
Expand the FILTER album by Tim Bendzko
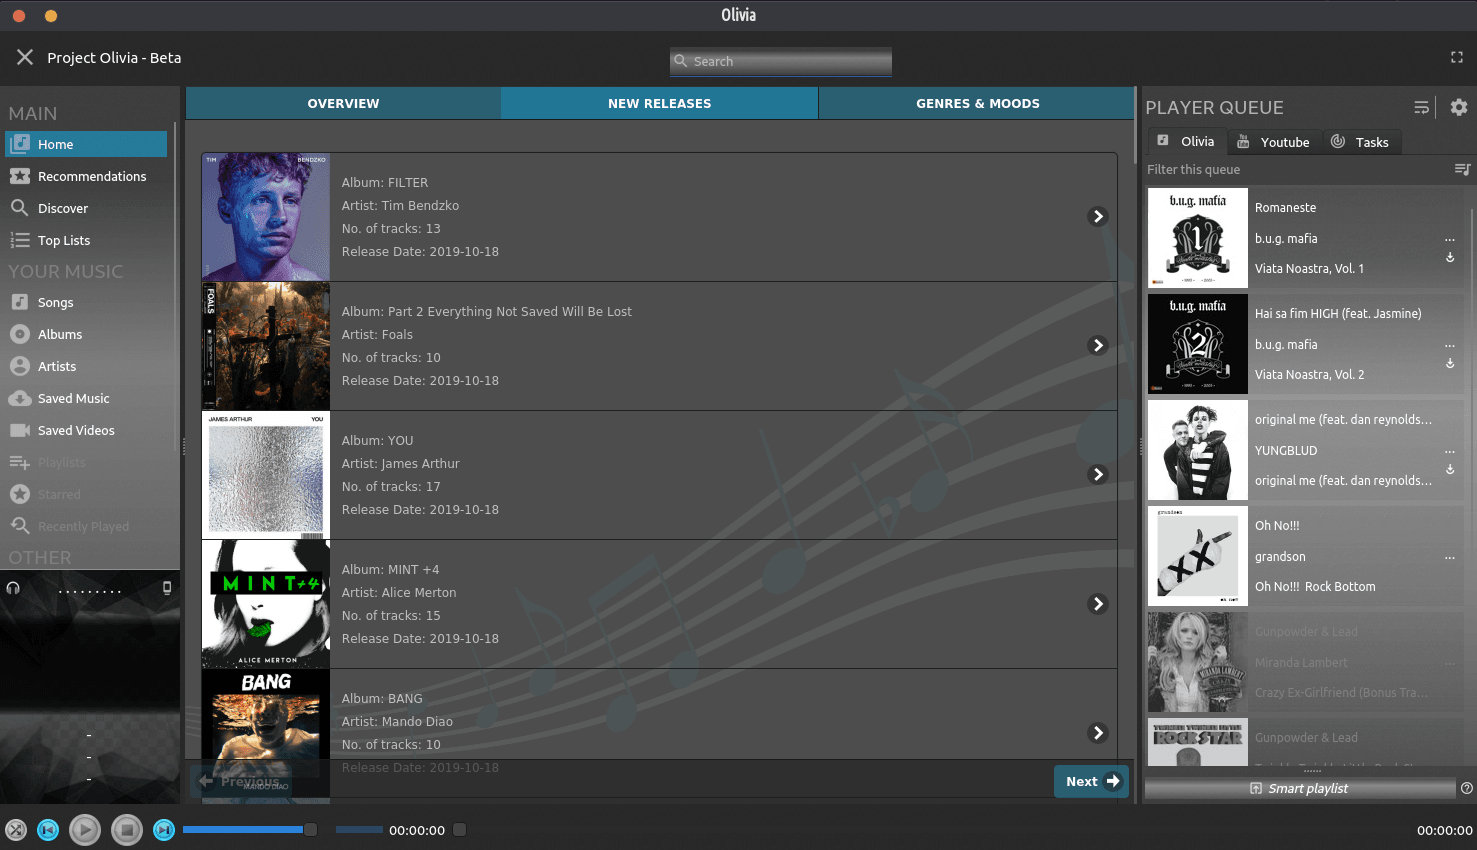pos(1097,217)
